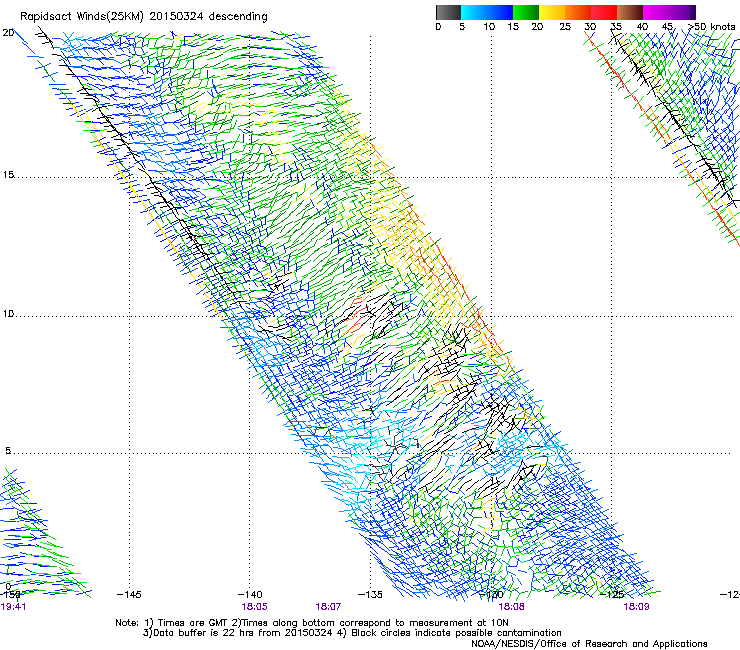Click the gray 0-5 knots color segment
Image resolution: width=740 pixels, height=650 pixels.
448,12
